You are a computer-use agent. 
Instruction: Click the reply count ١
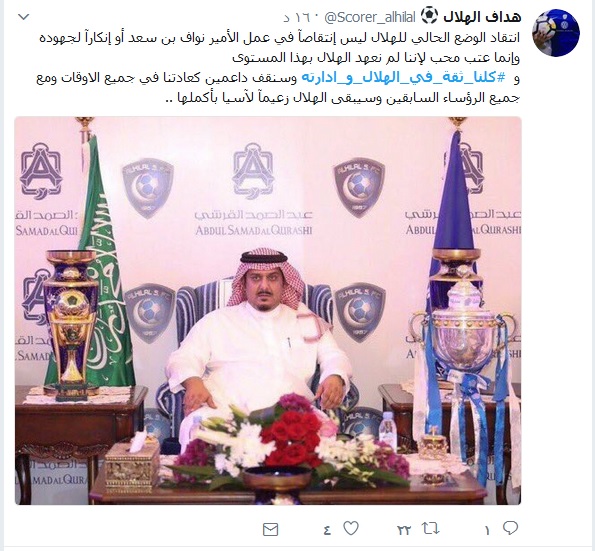[487, 530]
